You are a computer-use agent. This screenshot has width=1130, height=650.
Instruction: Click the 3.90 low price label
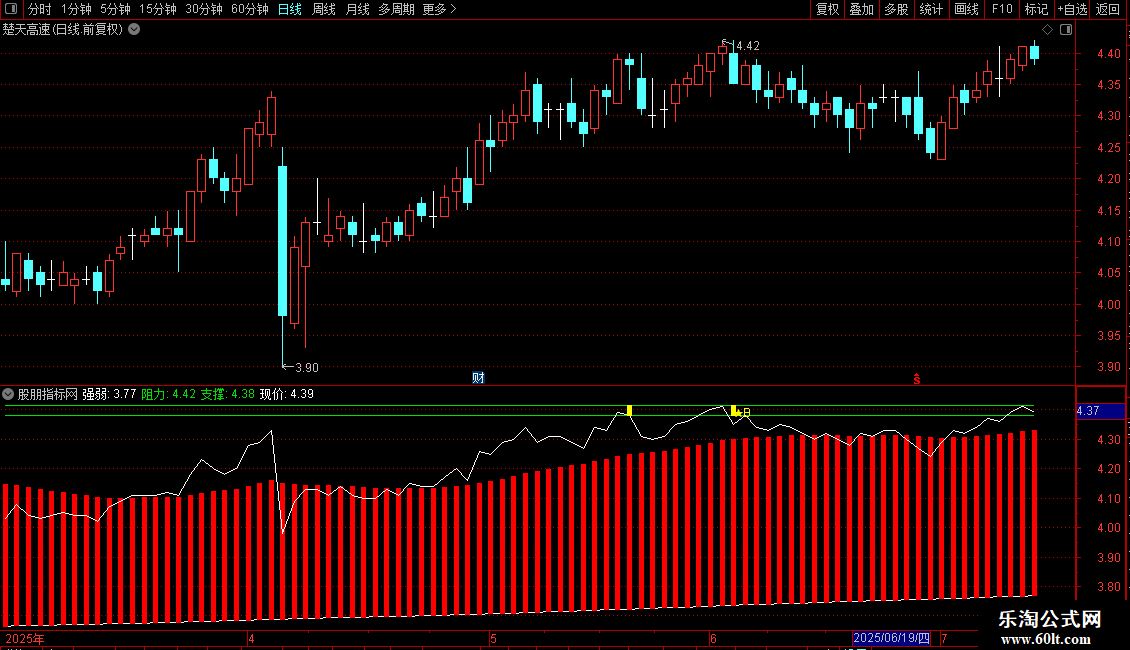point(306,368)
